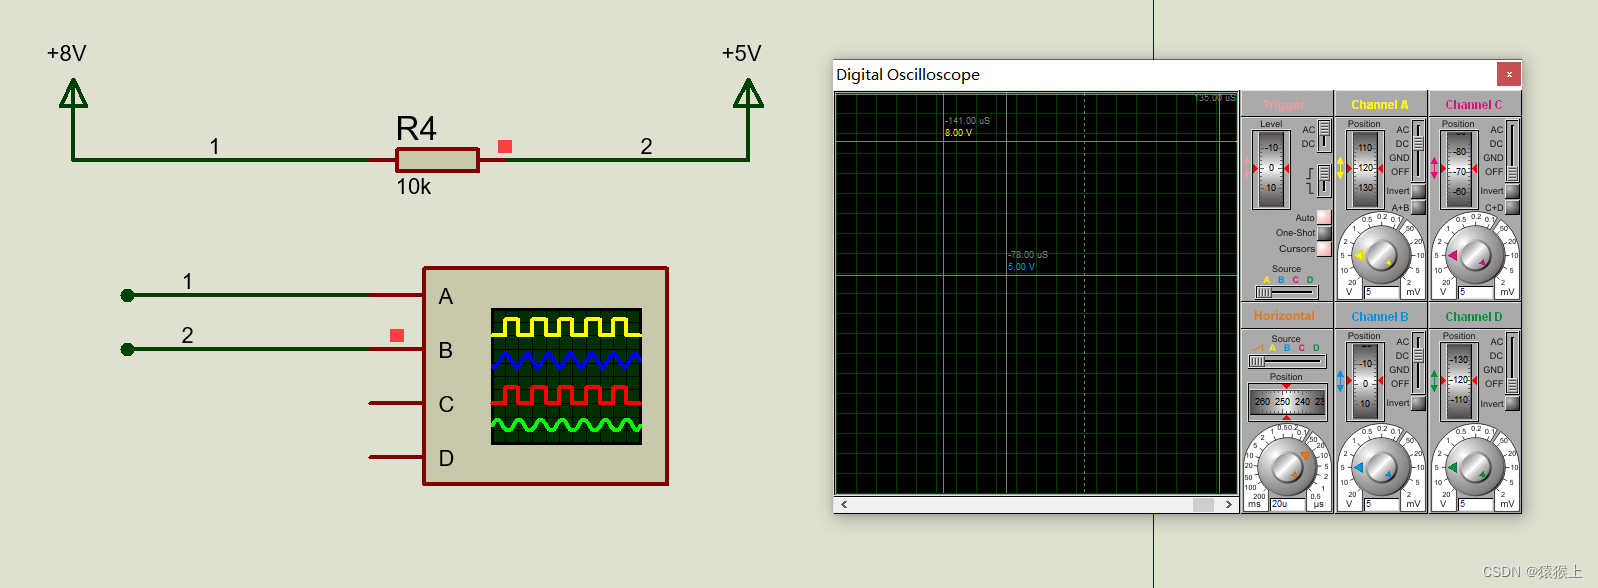Click the +5V power terminal arrow
Screen dimensions: 1598x588
tap(748, 93)
